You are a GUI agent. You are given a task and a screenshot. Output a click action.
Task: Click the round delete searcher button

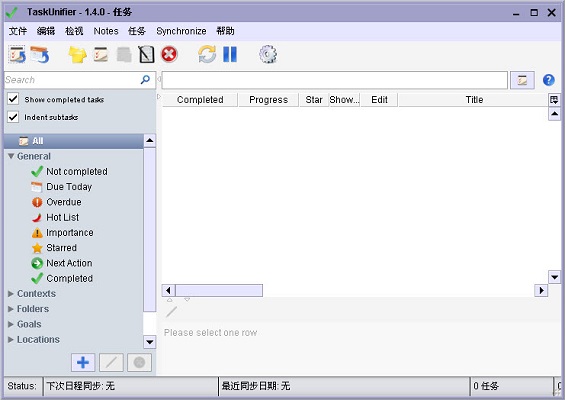click(x=139, y=362)
